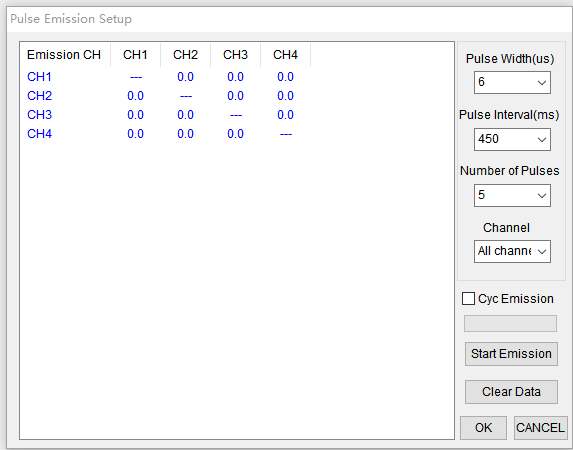Open the Pulse Width dropdown
The image size is (573, 450).
[512, 82]
